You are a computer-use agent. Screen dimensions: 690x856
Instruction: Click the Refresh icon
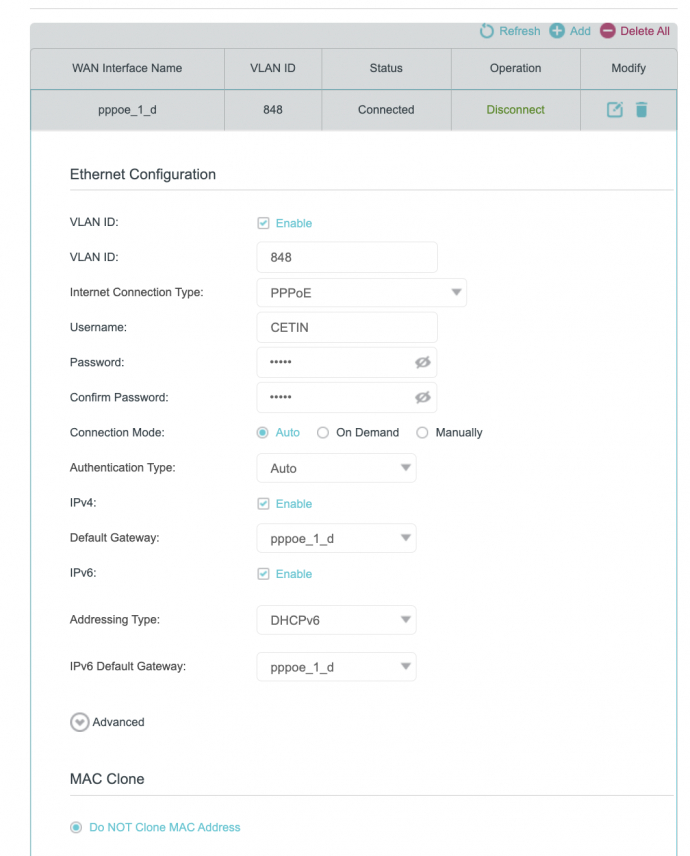tap(486, 31)
